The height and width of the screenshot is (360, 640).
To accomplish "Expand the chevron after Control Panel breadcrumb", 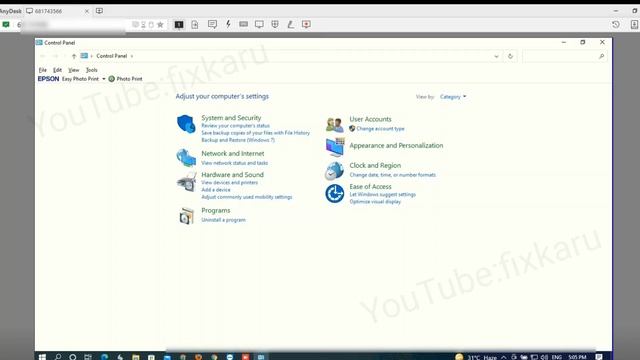I will click(132, 56).
